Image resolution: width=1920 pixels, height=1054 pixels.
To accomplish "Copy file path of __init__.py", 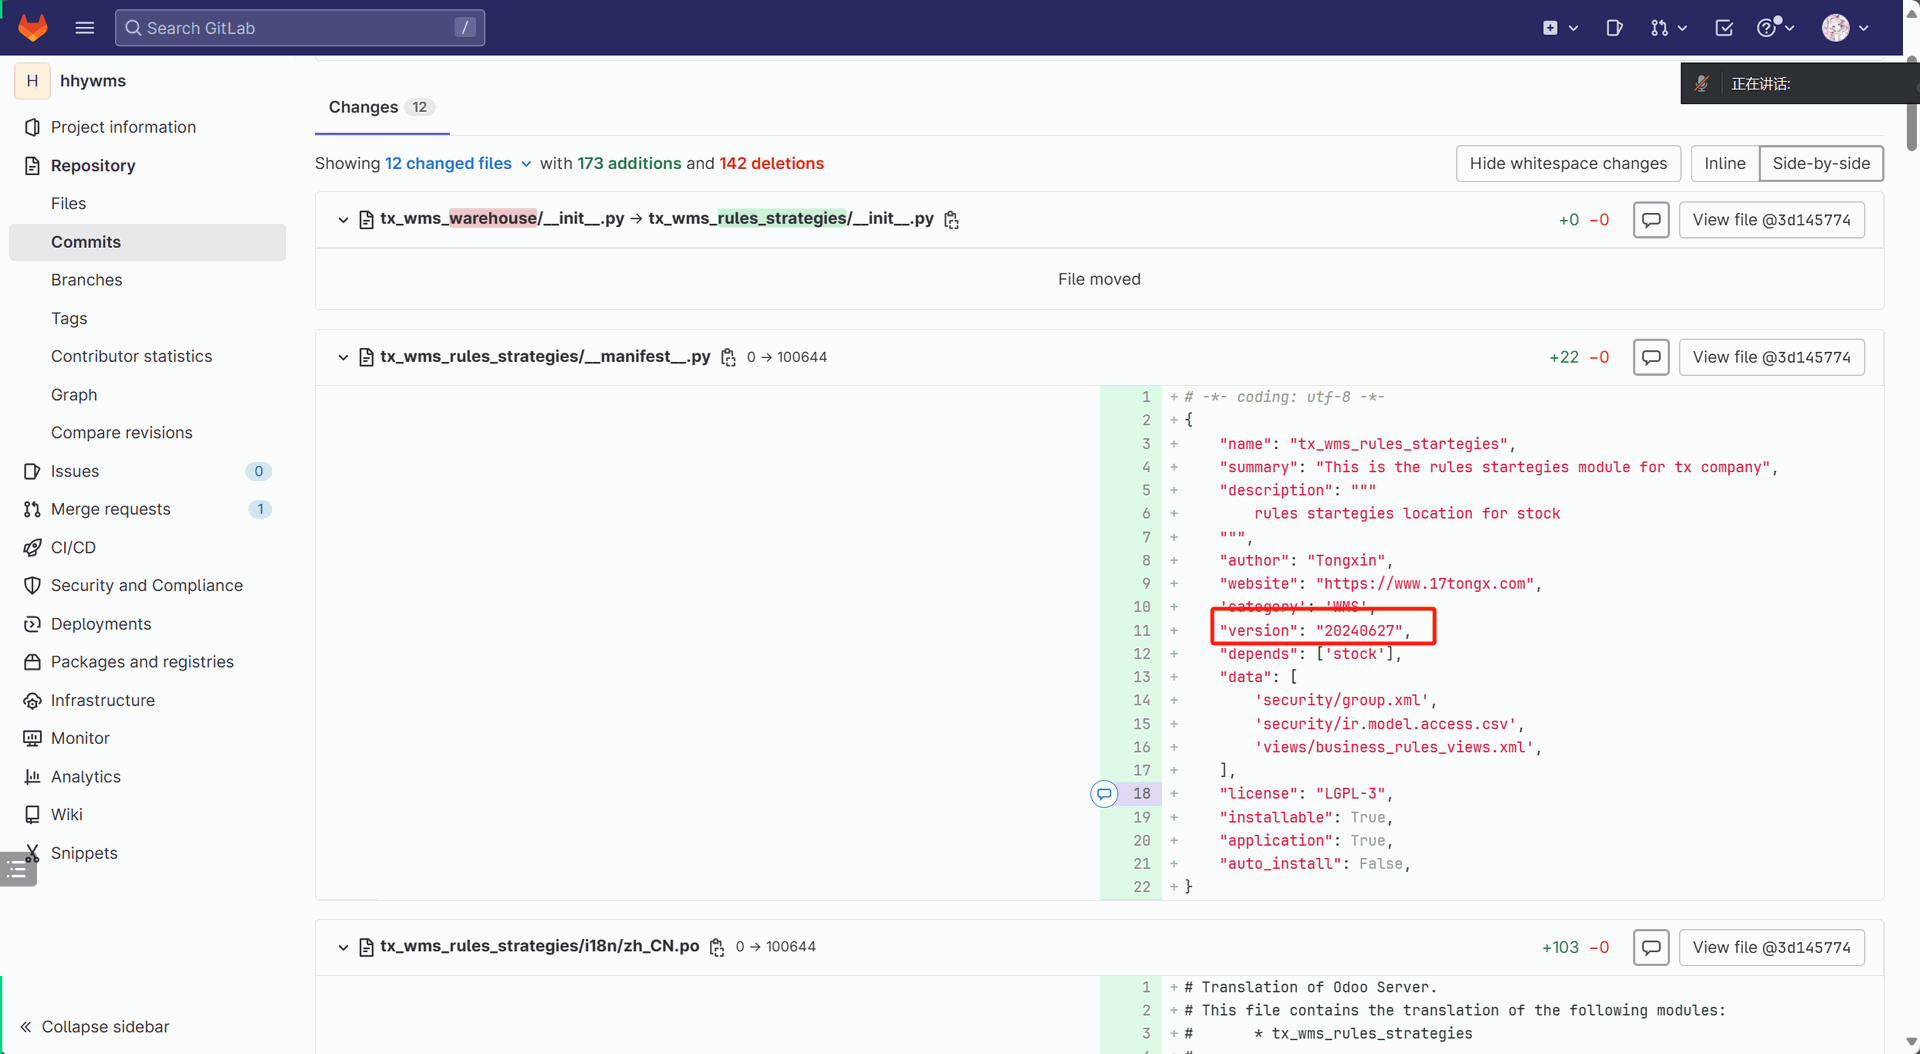I will tap(952, 220).
